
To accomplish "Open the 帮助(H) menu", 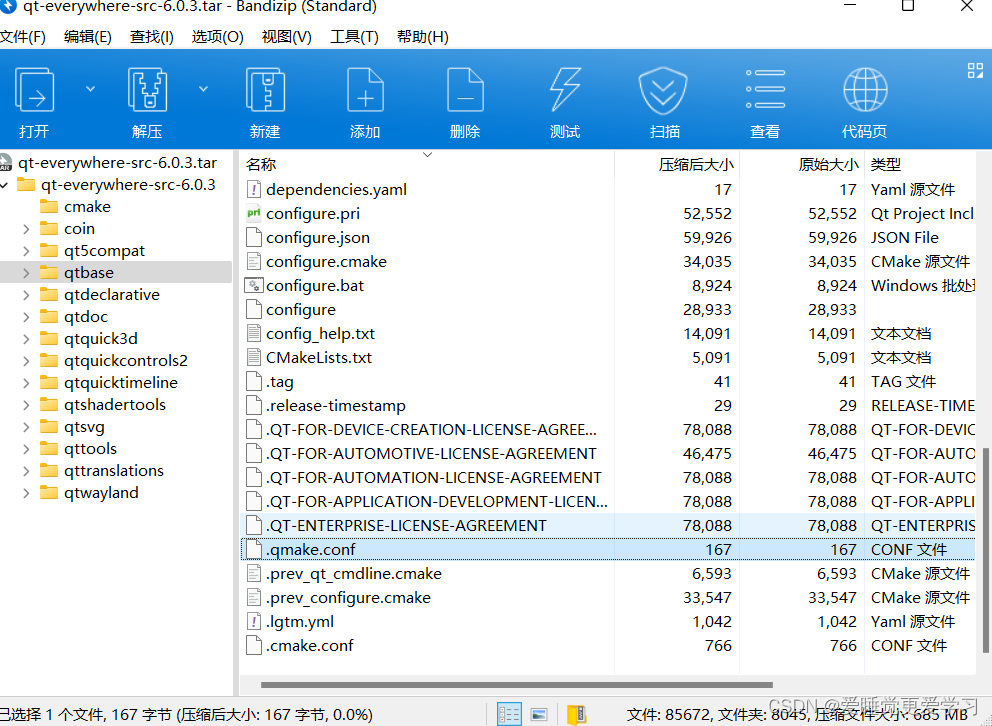I will [423, 37].
